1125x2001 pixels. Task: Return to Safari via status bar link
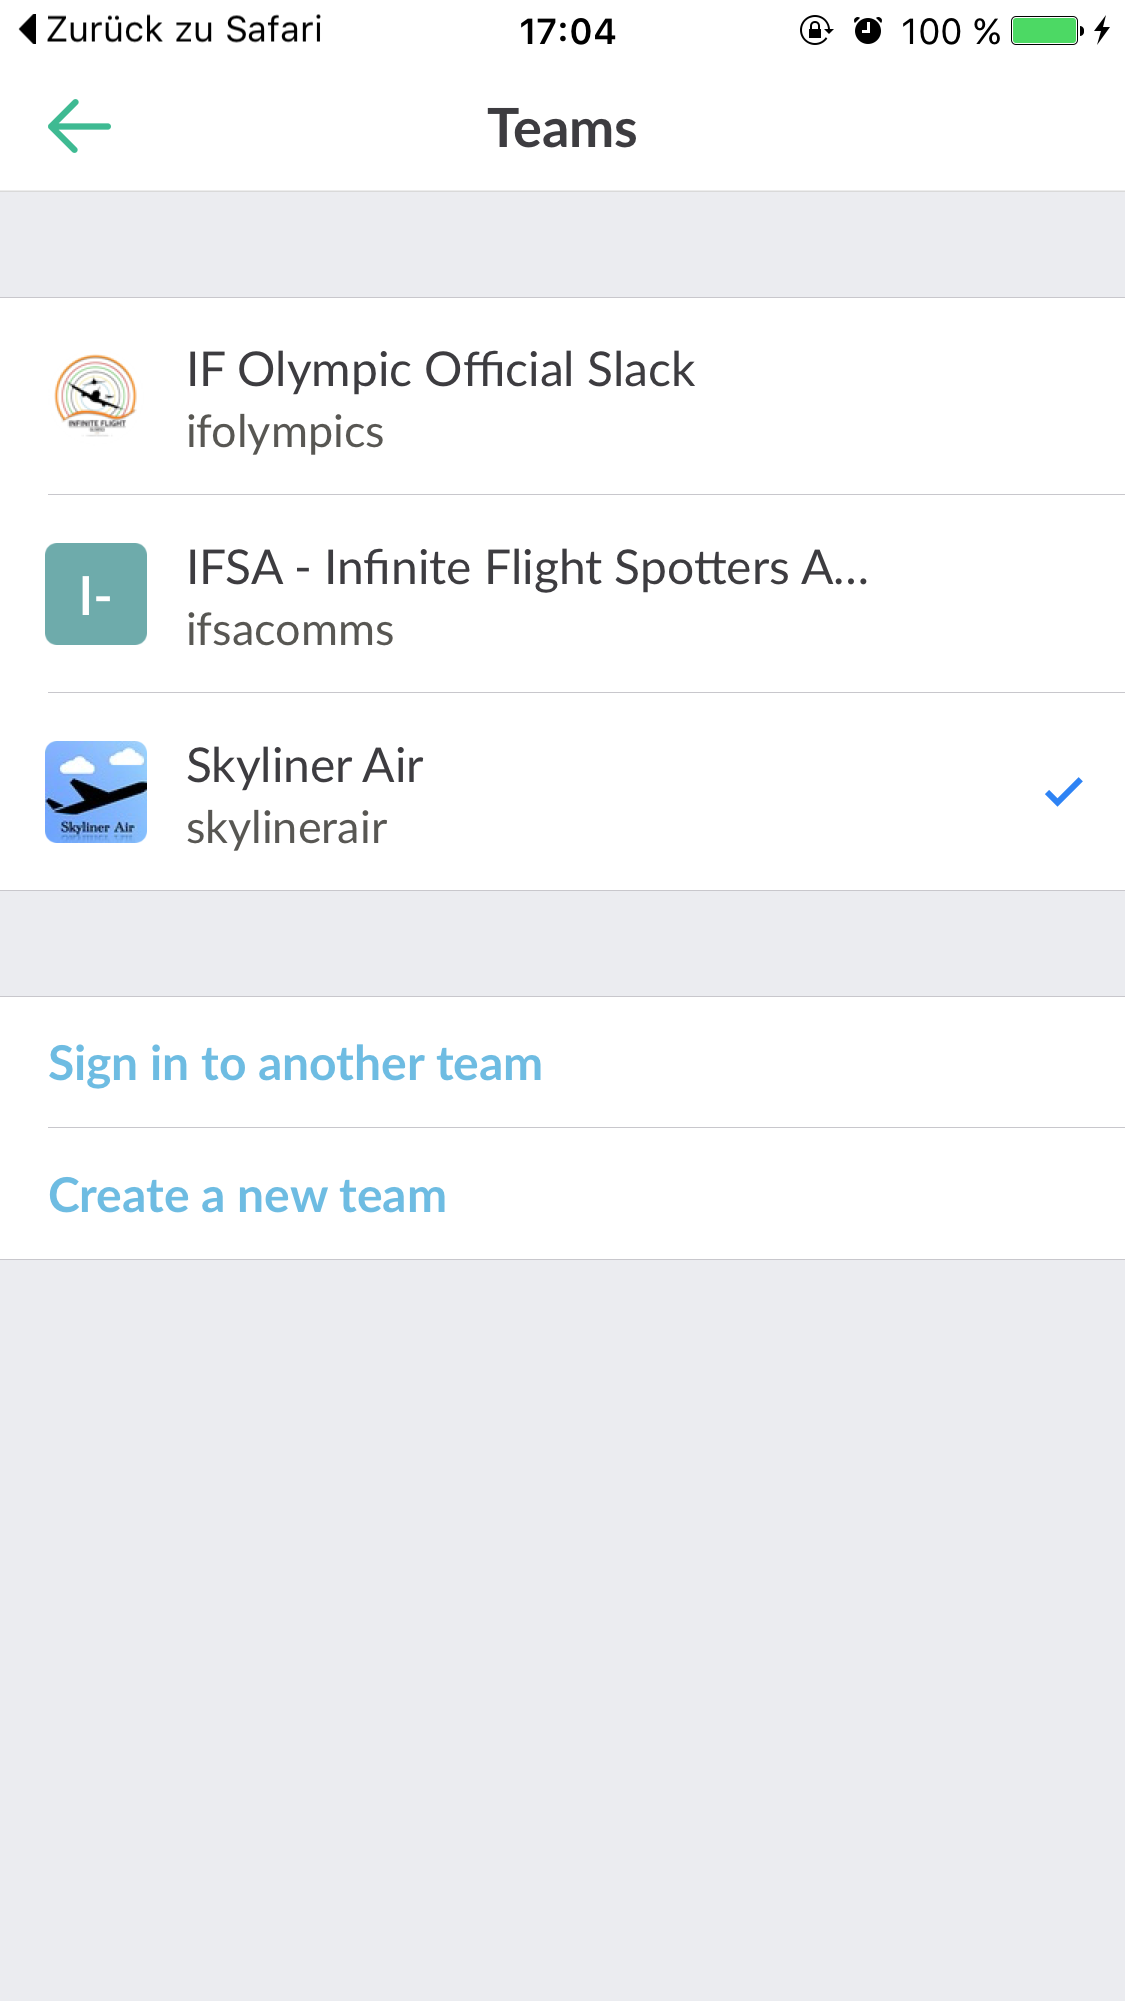coord(170,30)
